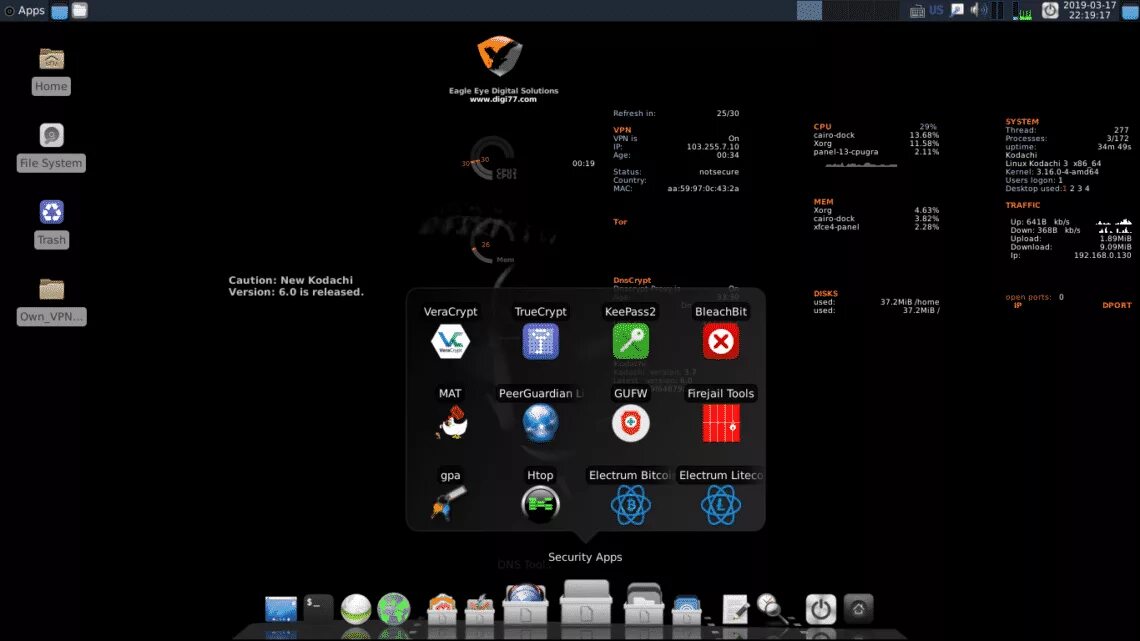Open the dark folders stack in dock

point(643,605)
